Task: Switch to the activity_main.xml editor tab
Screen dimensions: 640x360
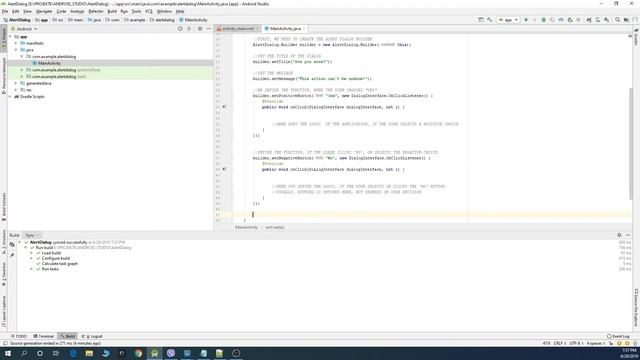Action: pyautogui.click(x=237, y=29)
